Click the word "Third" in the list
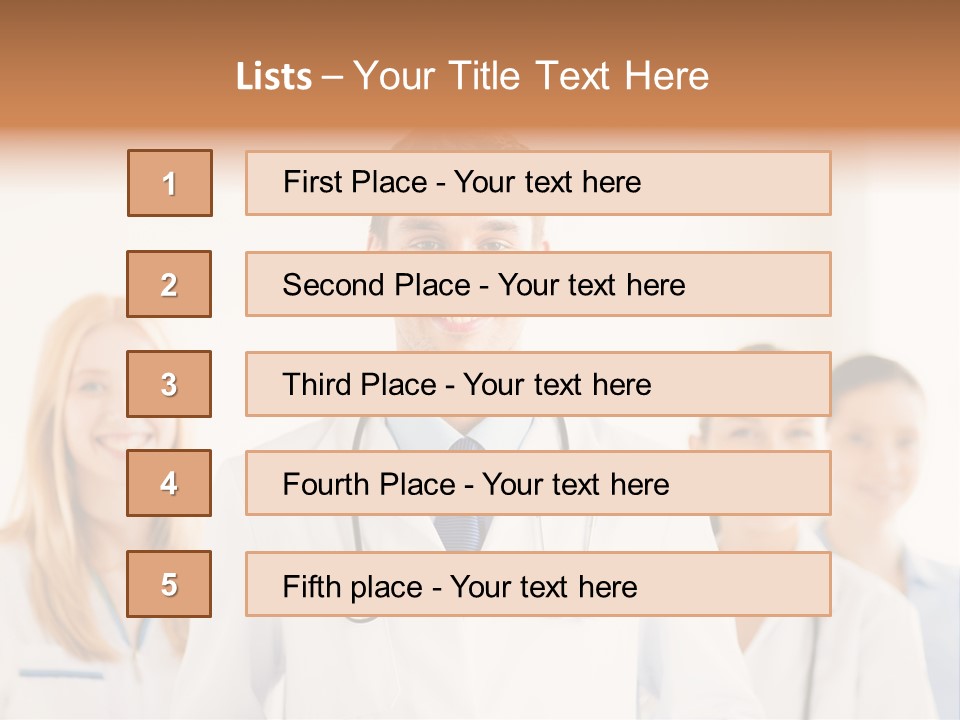This screenshot has width=960, height=720. coord(316,384)
